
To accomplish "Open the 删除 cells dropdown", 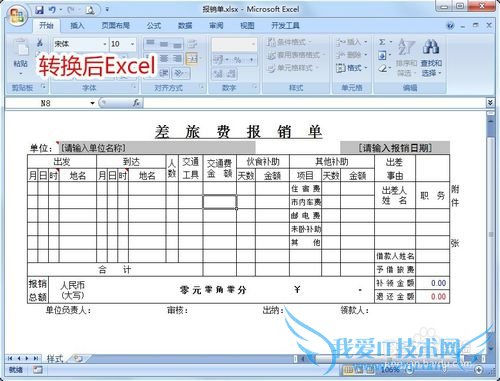I will coord(351,55).
